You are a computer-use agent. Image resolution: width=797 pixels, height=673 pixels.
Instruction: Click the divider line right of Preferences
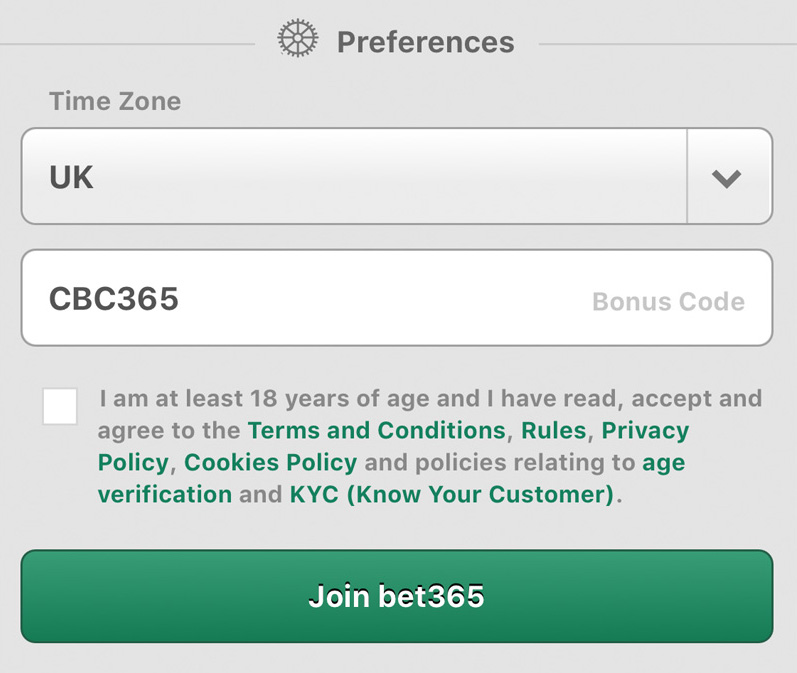pyautogui.click(x=667, y=44)
